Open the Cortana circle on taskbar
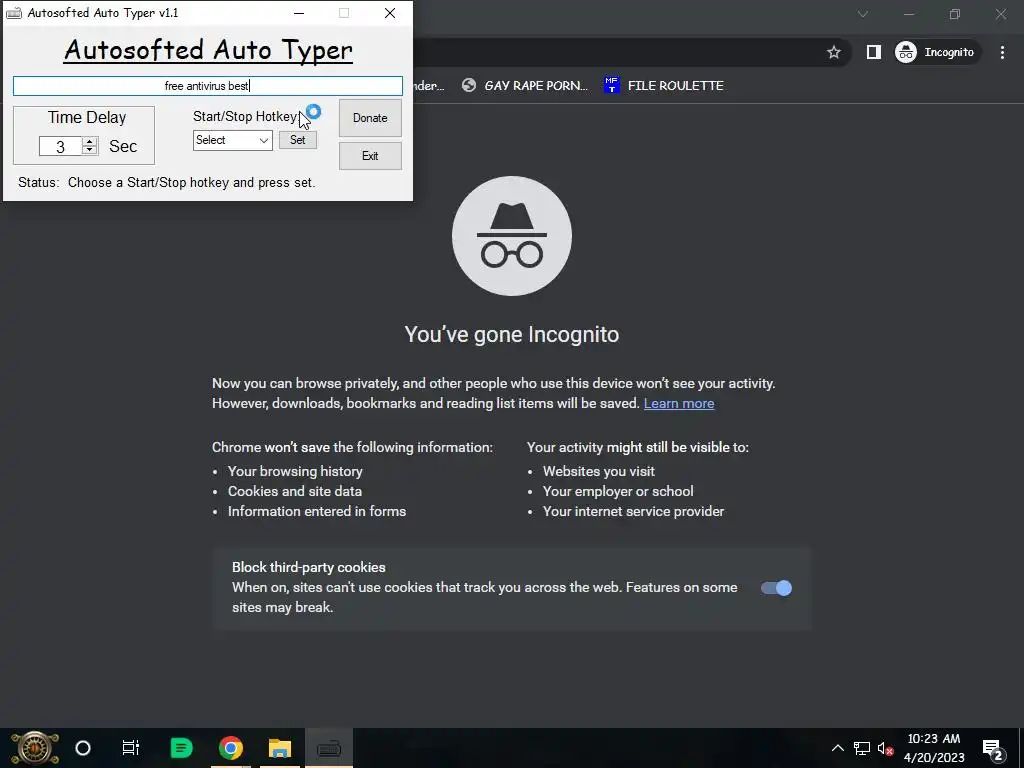The width and height of the screenshot is (1024, 768). tap(83, 748)
